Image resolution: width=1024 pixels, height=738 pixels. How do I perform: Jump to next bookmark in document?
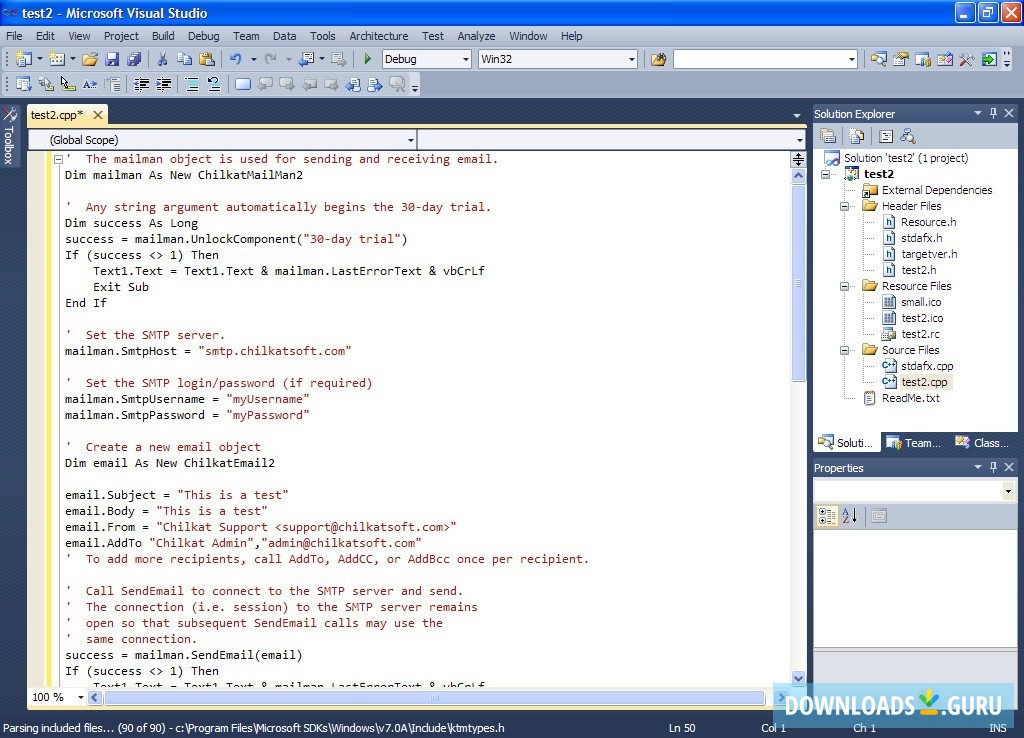pyautogui.click(x=375, y=84)
